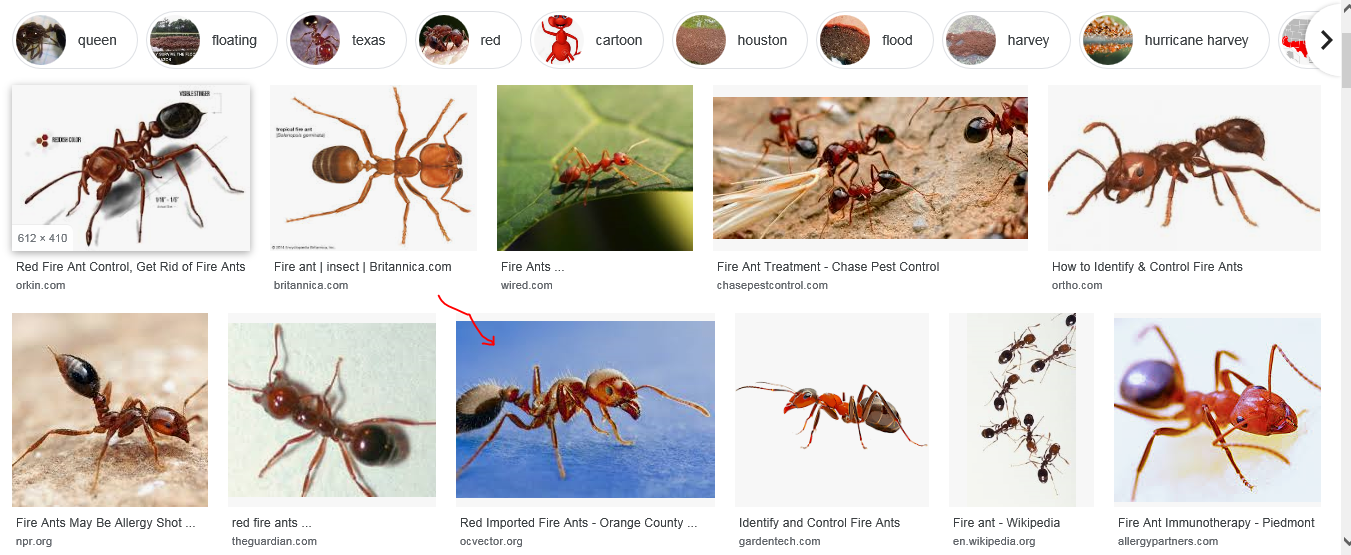
Task: Select the "flood" filter chip
Action: pyautogui.click(x=874, y=40)
